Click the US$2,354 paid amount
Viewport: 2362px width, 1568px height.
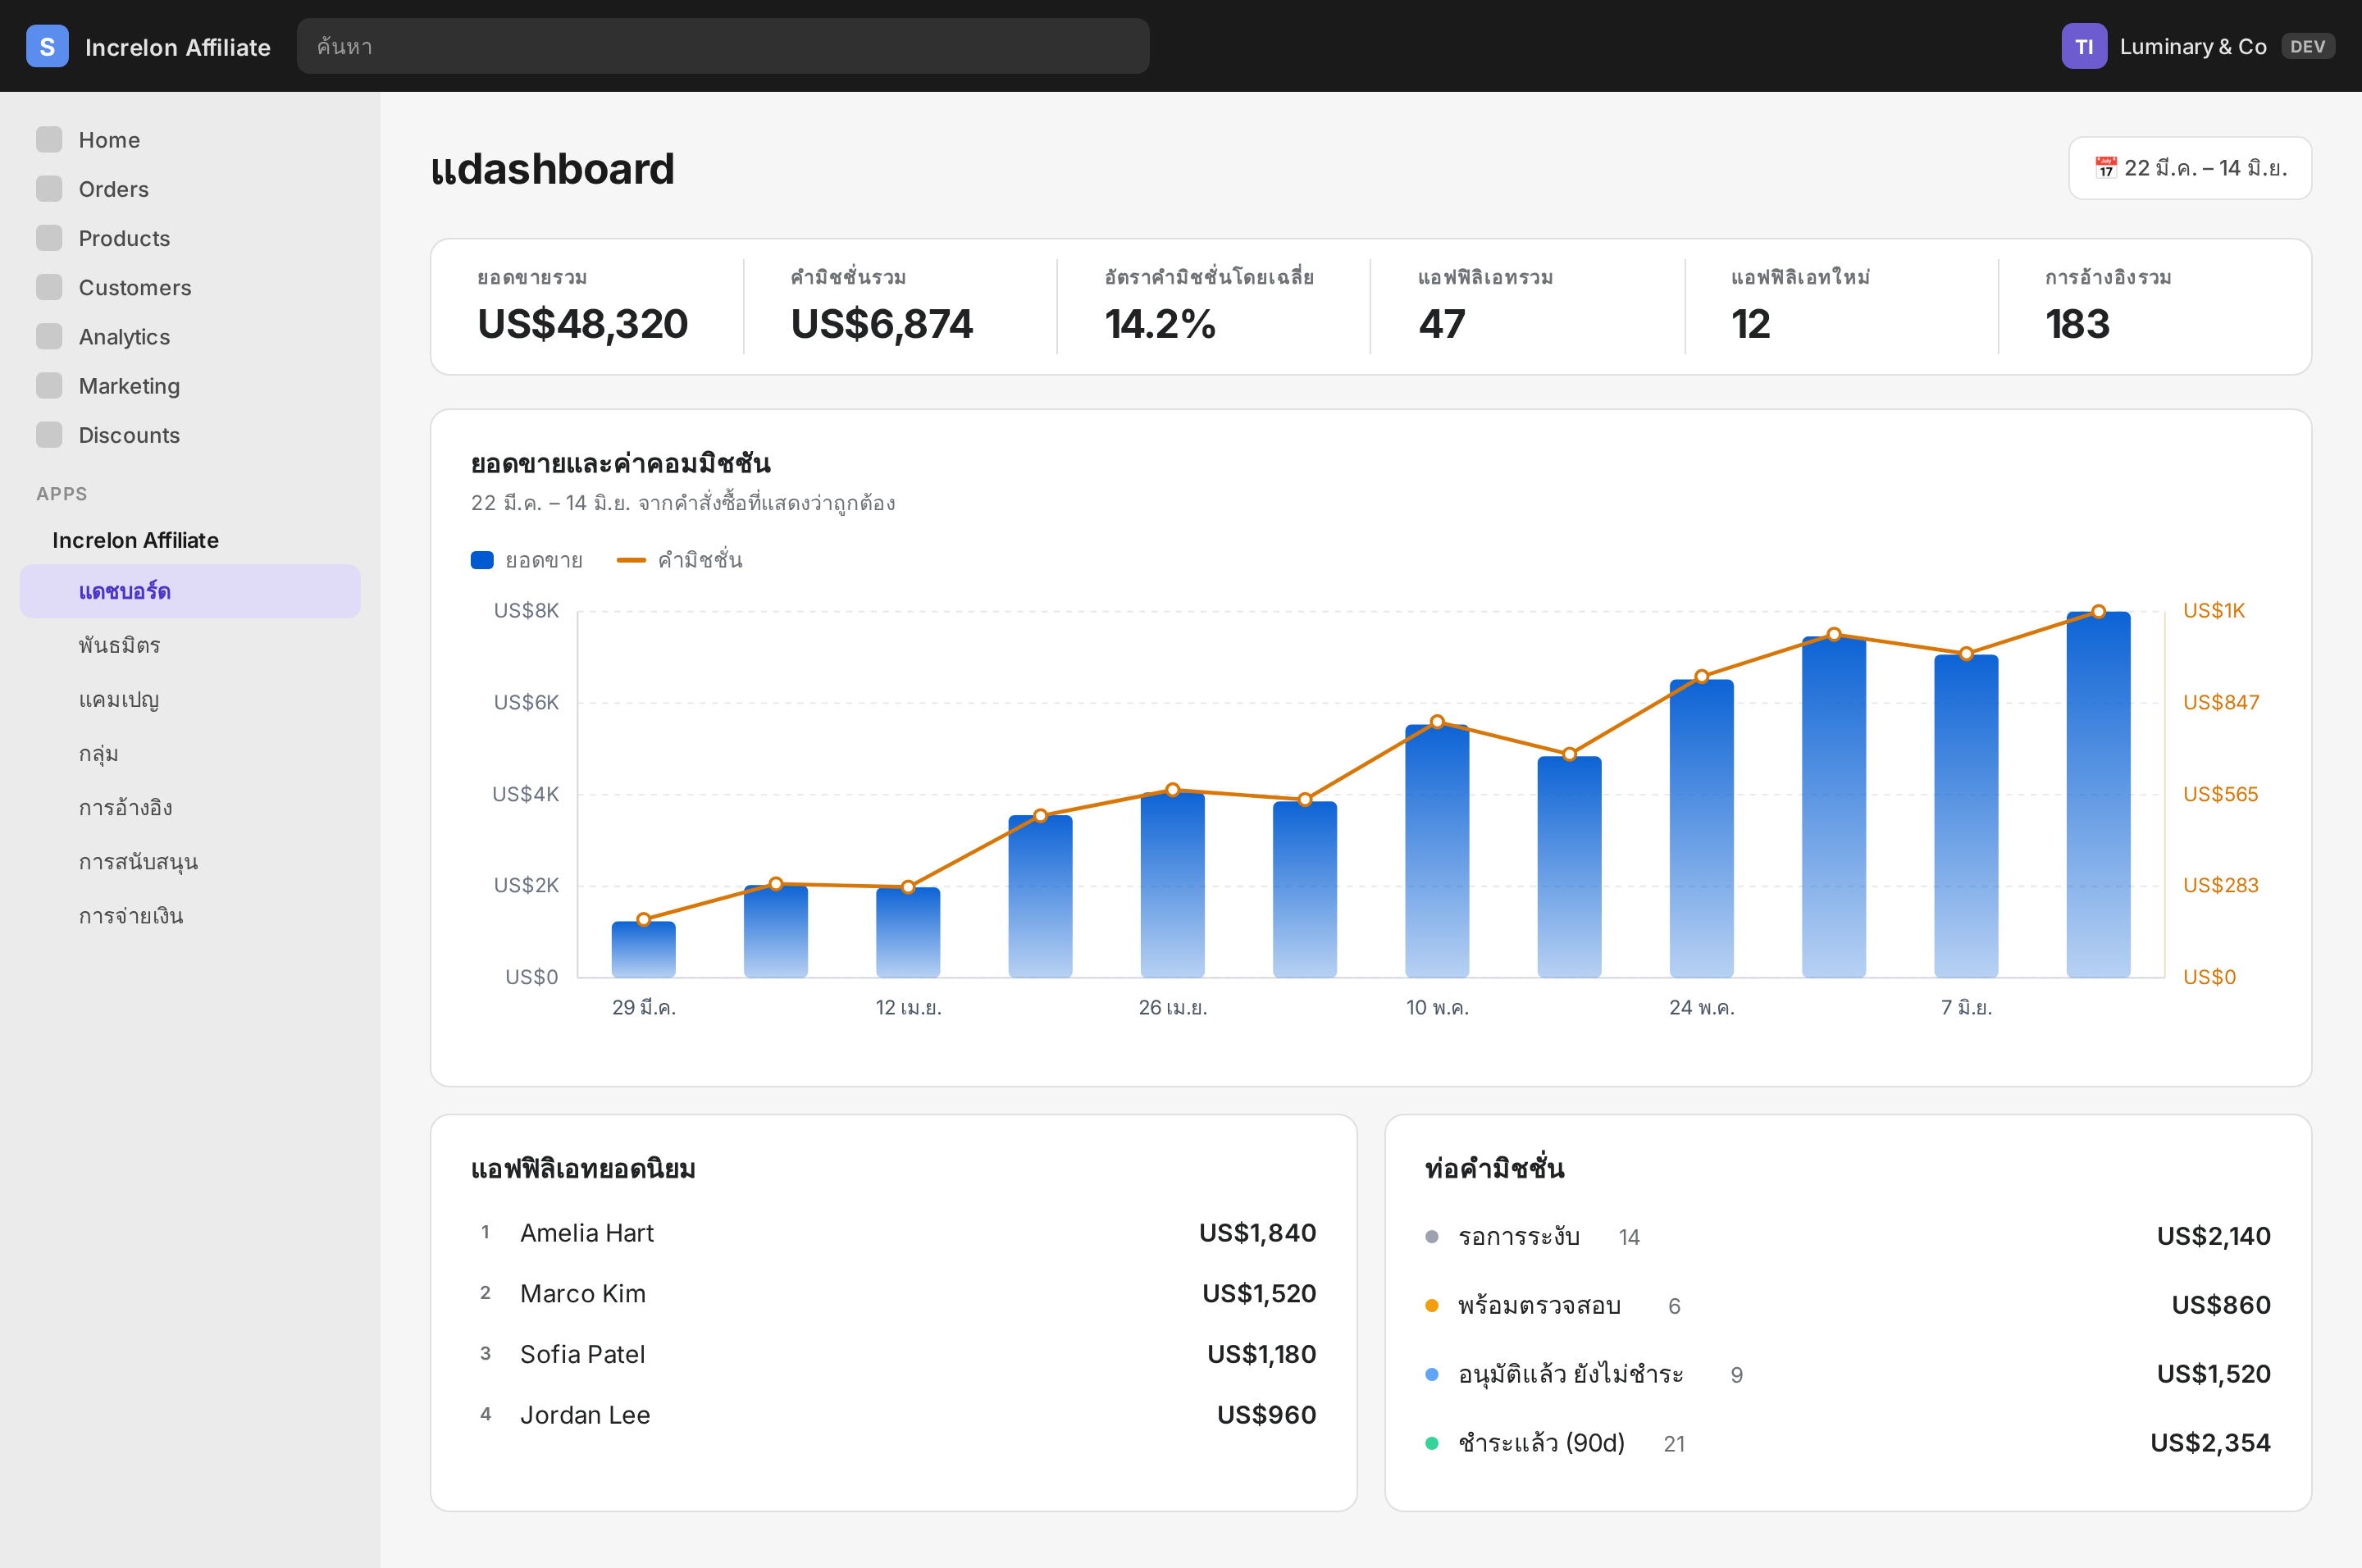pos(2210,1443)
